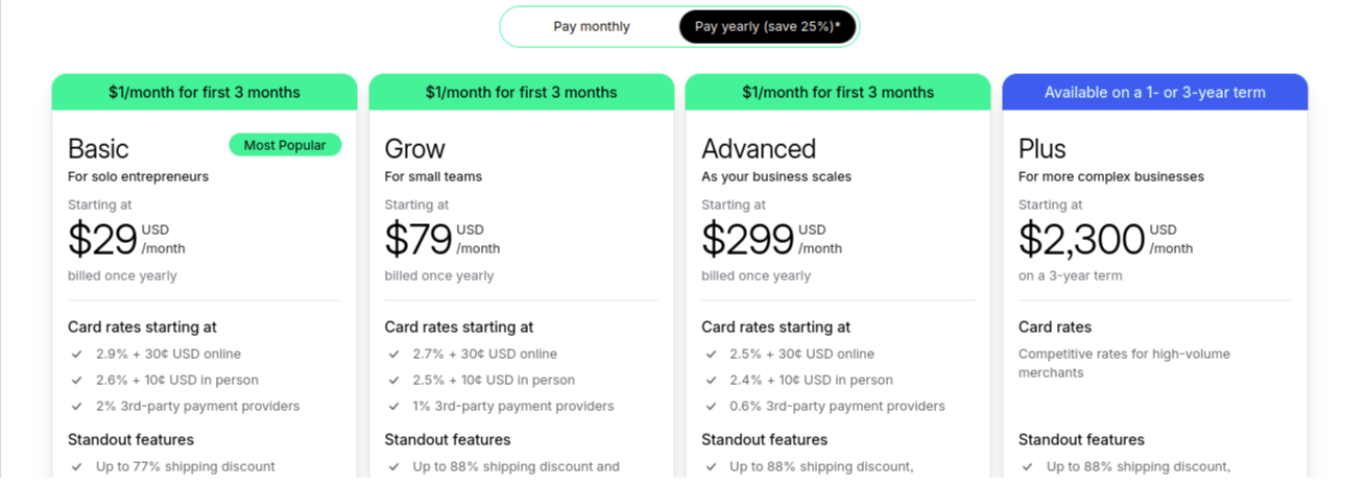The image size is (1366, 485).
Task: Click the $2,300 Plus plan price
Action: point(1081,240)
